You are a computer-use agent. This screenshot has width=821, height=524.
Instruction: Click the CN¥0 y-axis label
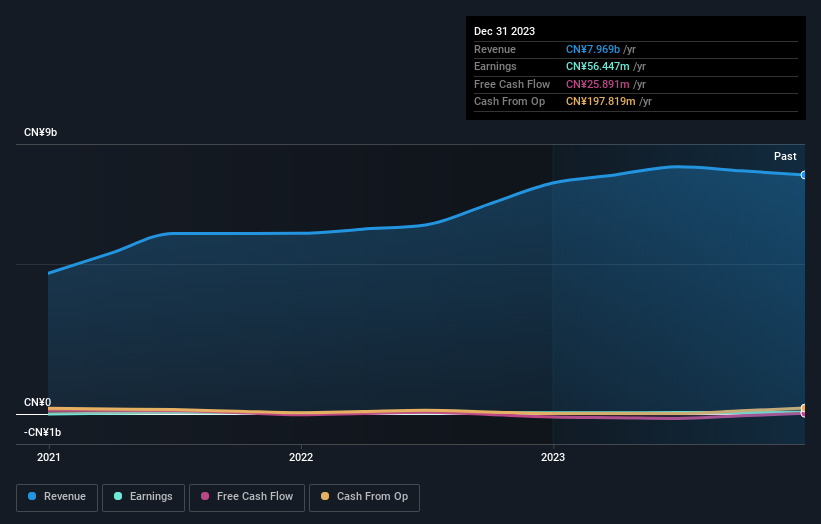click(38, 403)
